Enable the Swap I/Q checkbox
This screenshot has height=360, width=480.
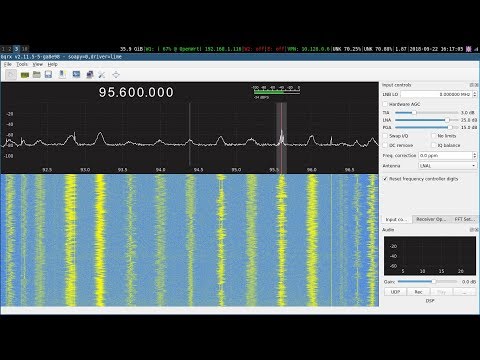pos(385,136)
